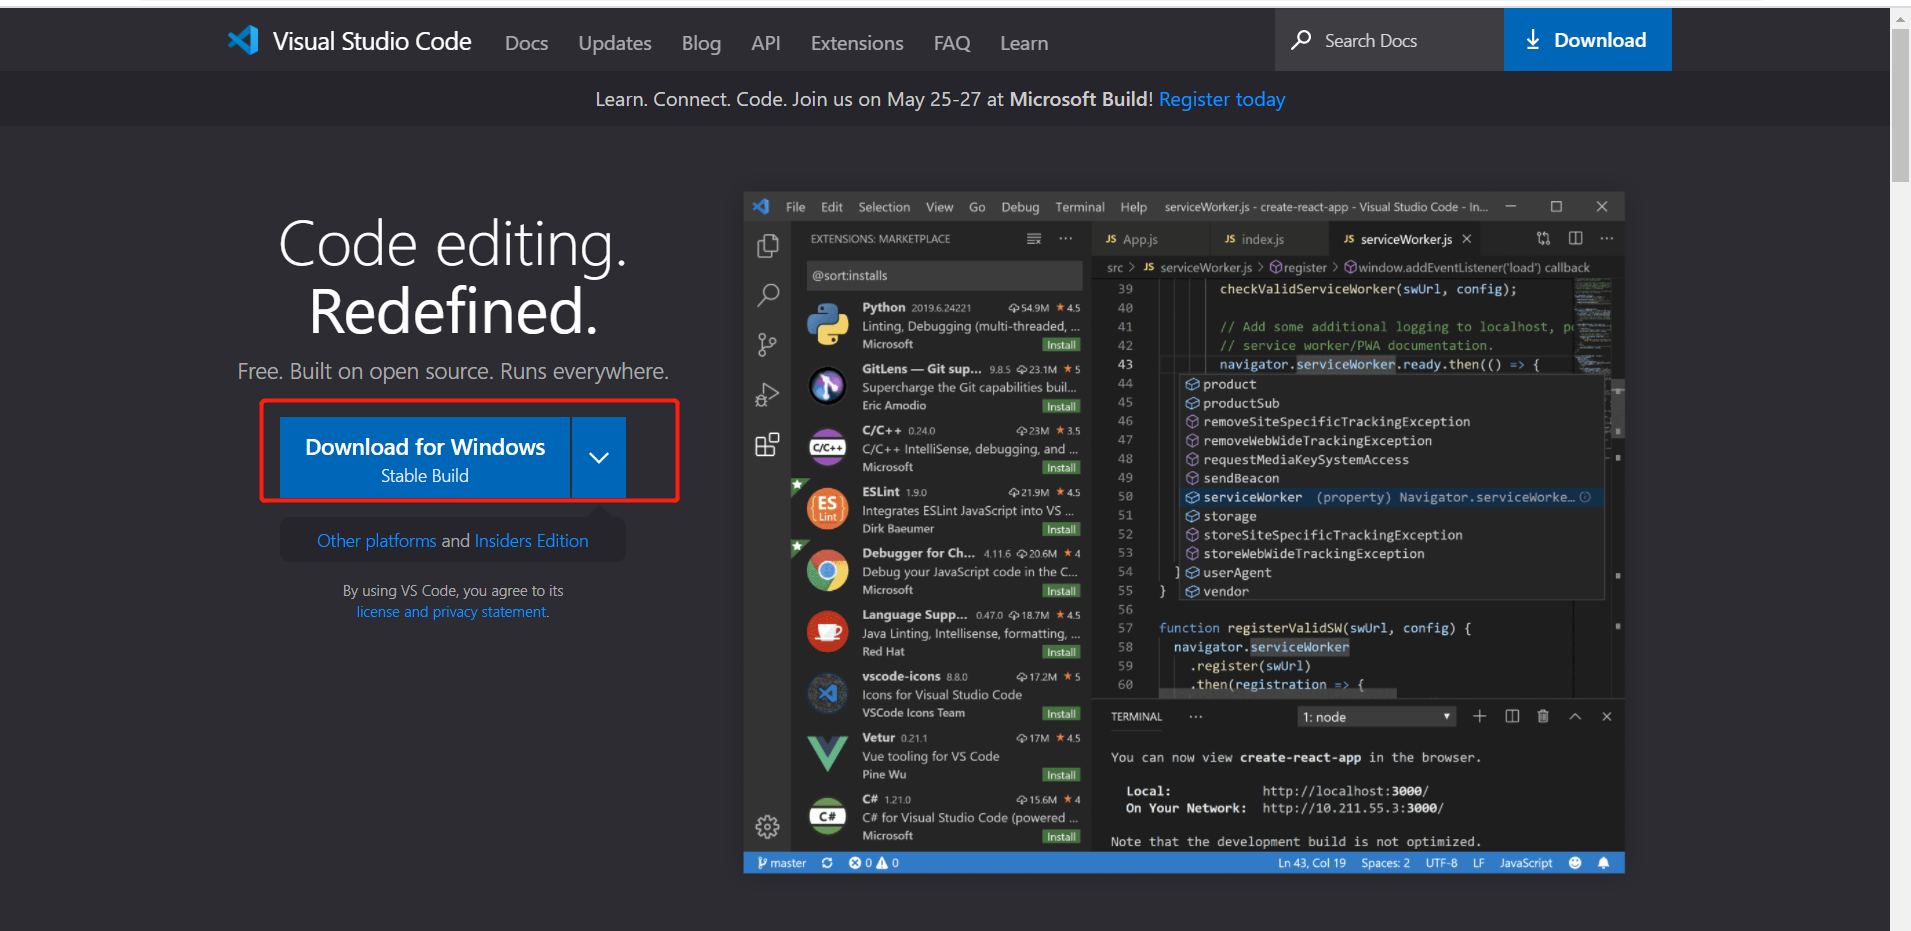Click the Download for Windows Stable Build button
Screen dimensions: 1911x931
tap(425, 458)
